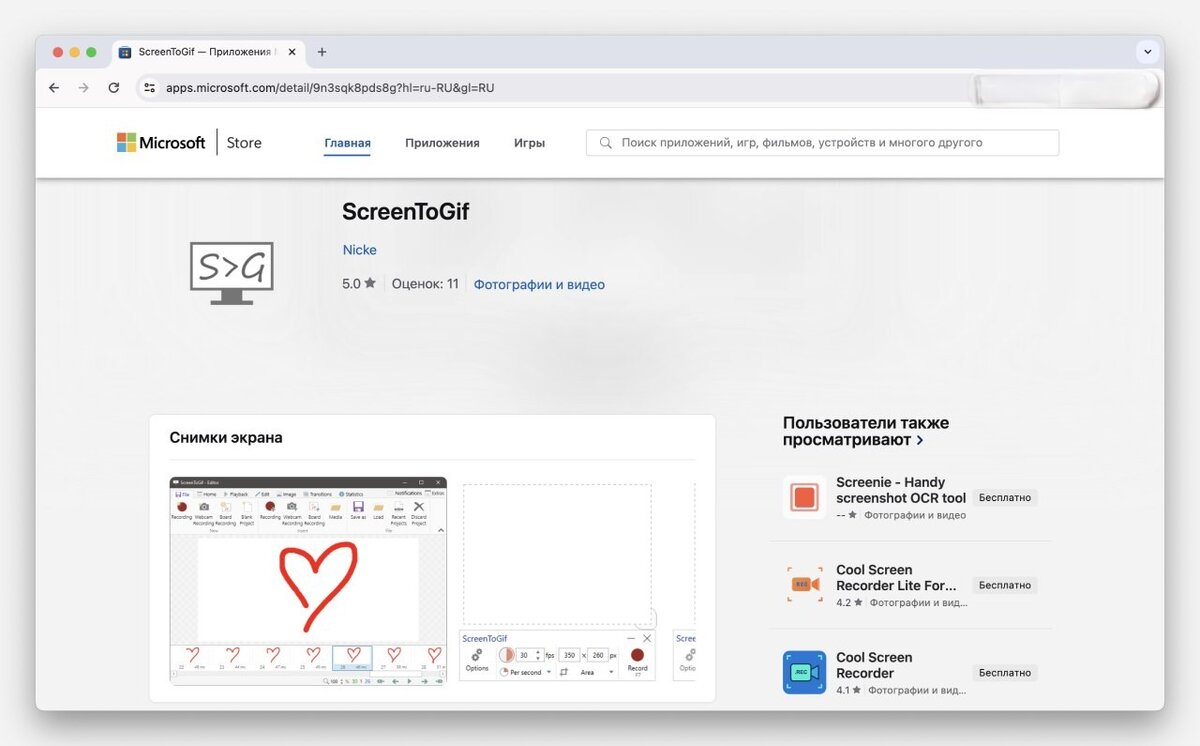The height and width of the screenshot is (746, 1200).
Task: Go back using the browser back arrow
Action: (x=54, y=88)
